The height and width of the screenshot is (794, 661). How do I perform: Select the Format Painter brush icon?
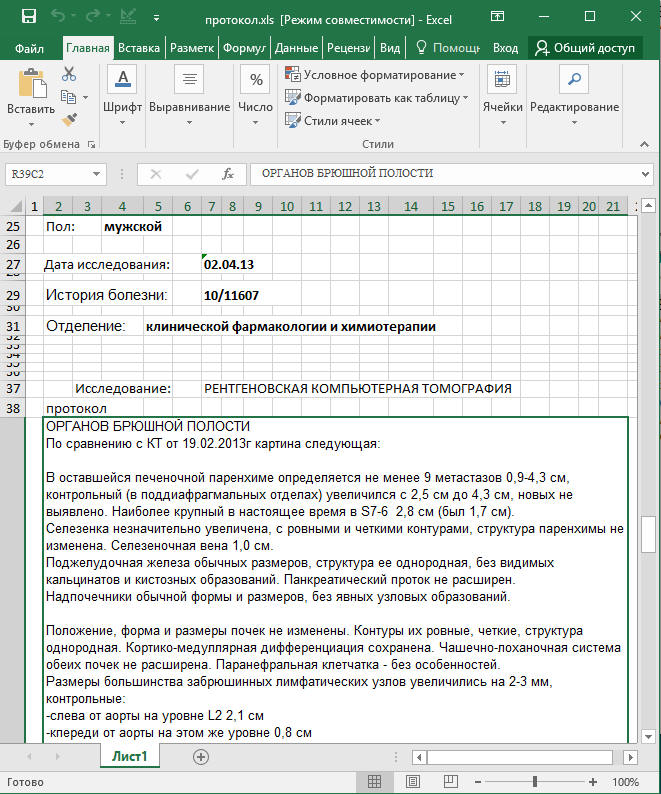[69, 120]
